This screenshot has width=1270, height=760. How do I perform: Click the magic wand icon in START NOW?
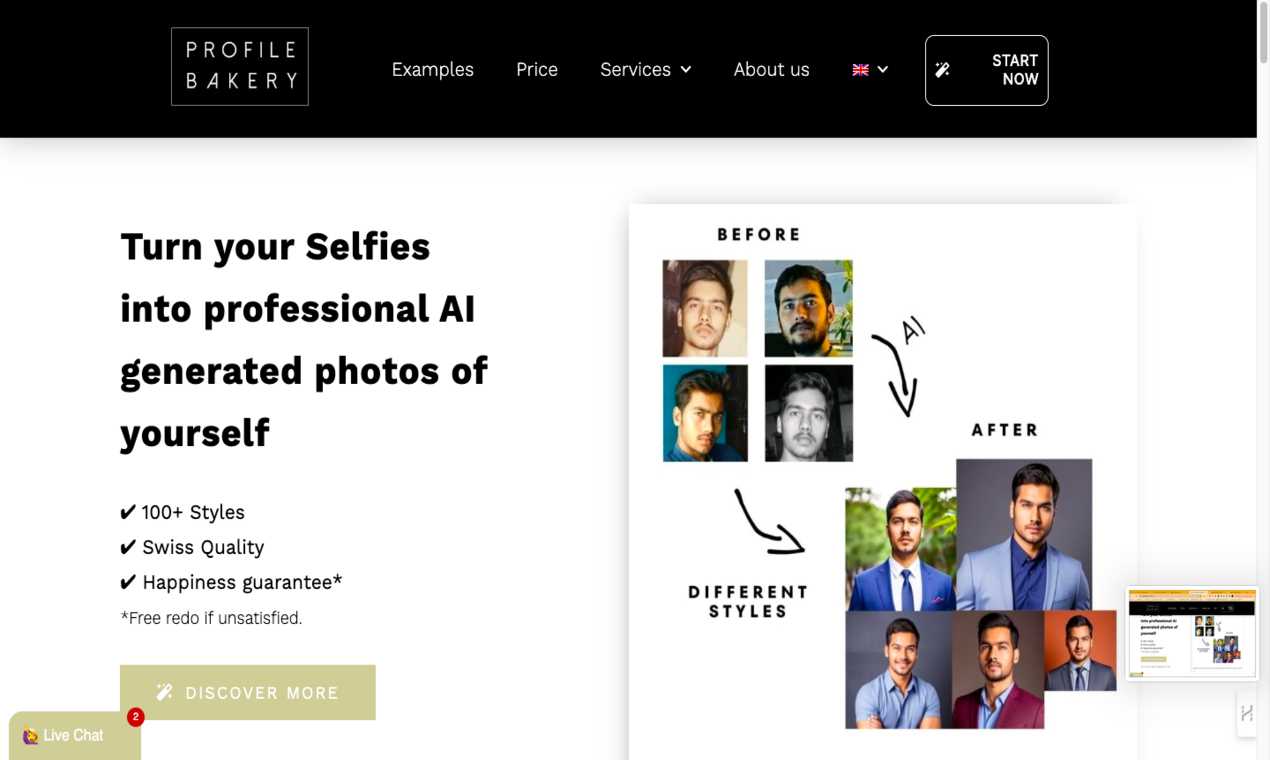[941, 70]
